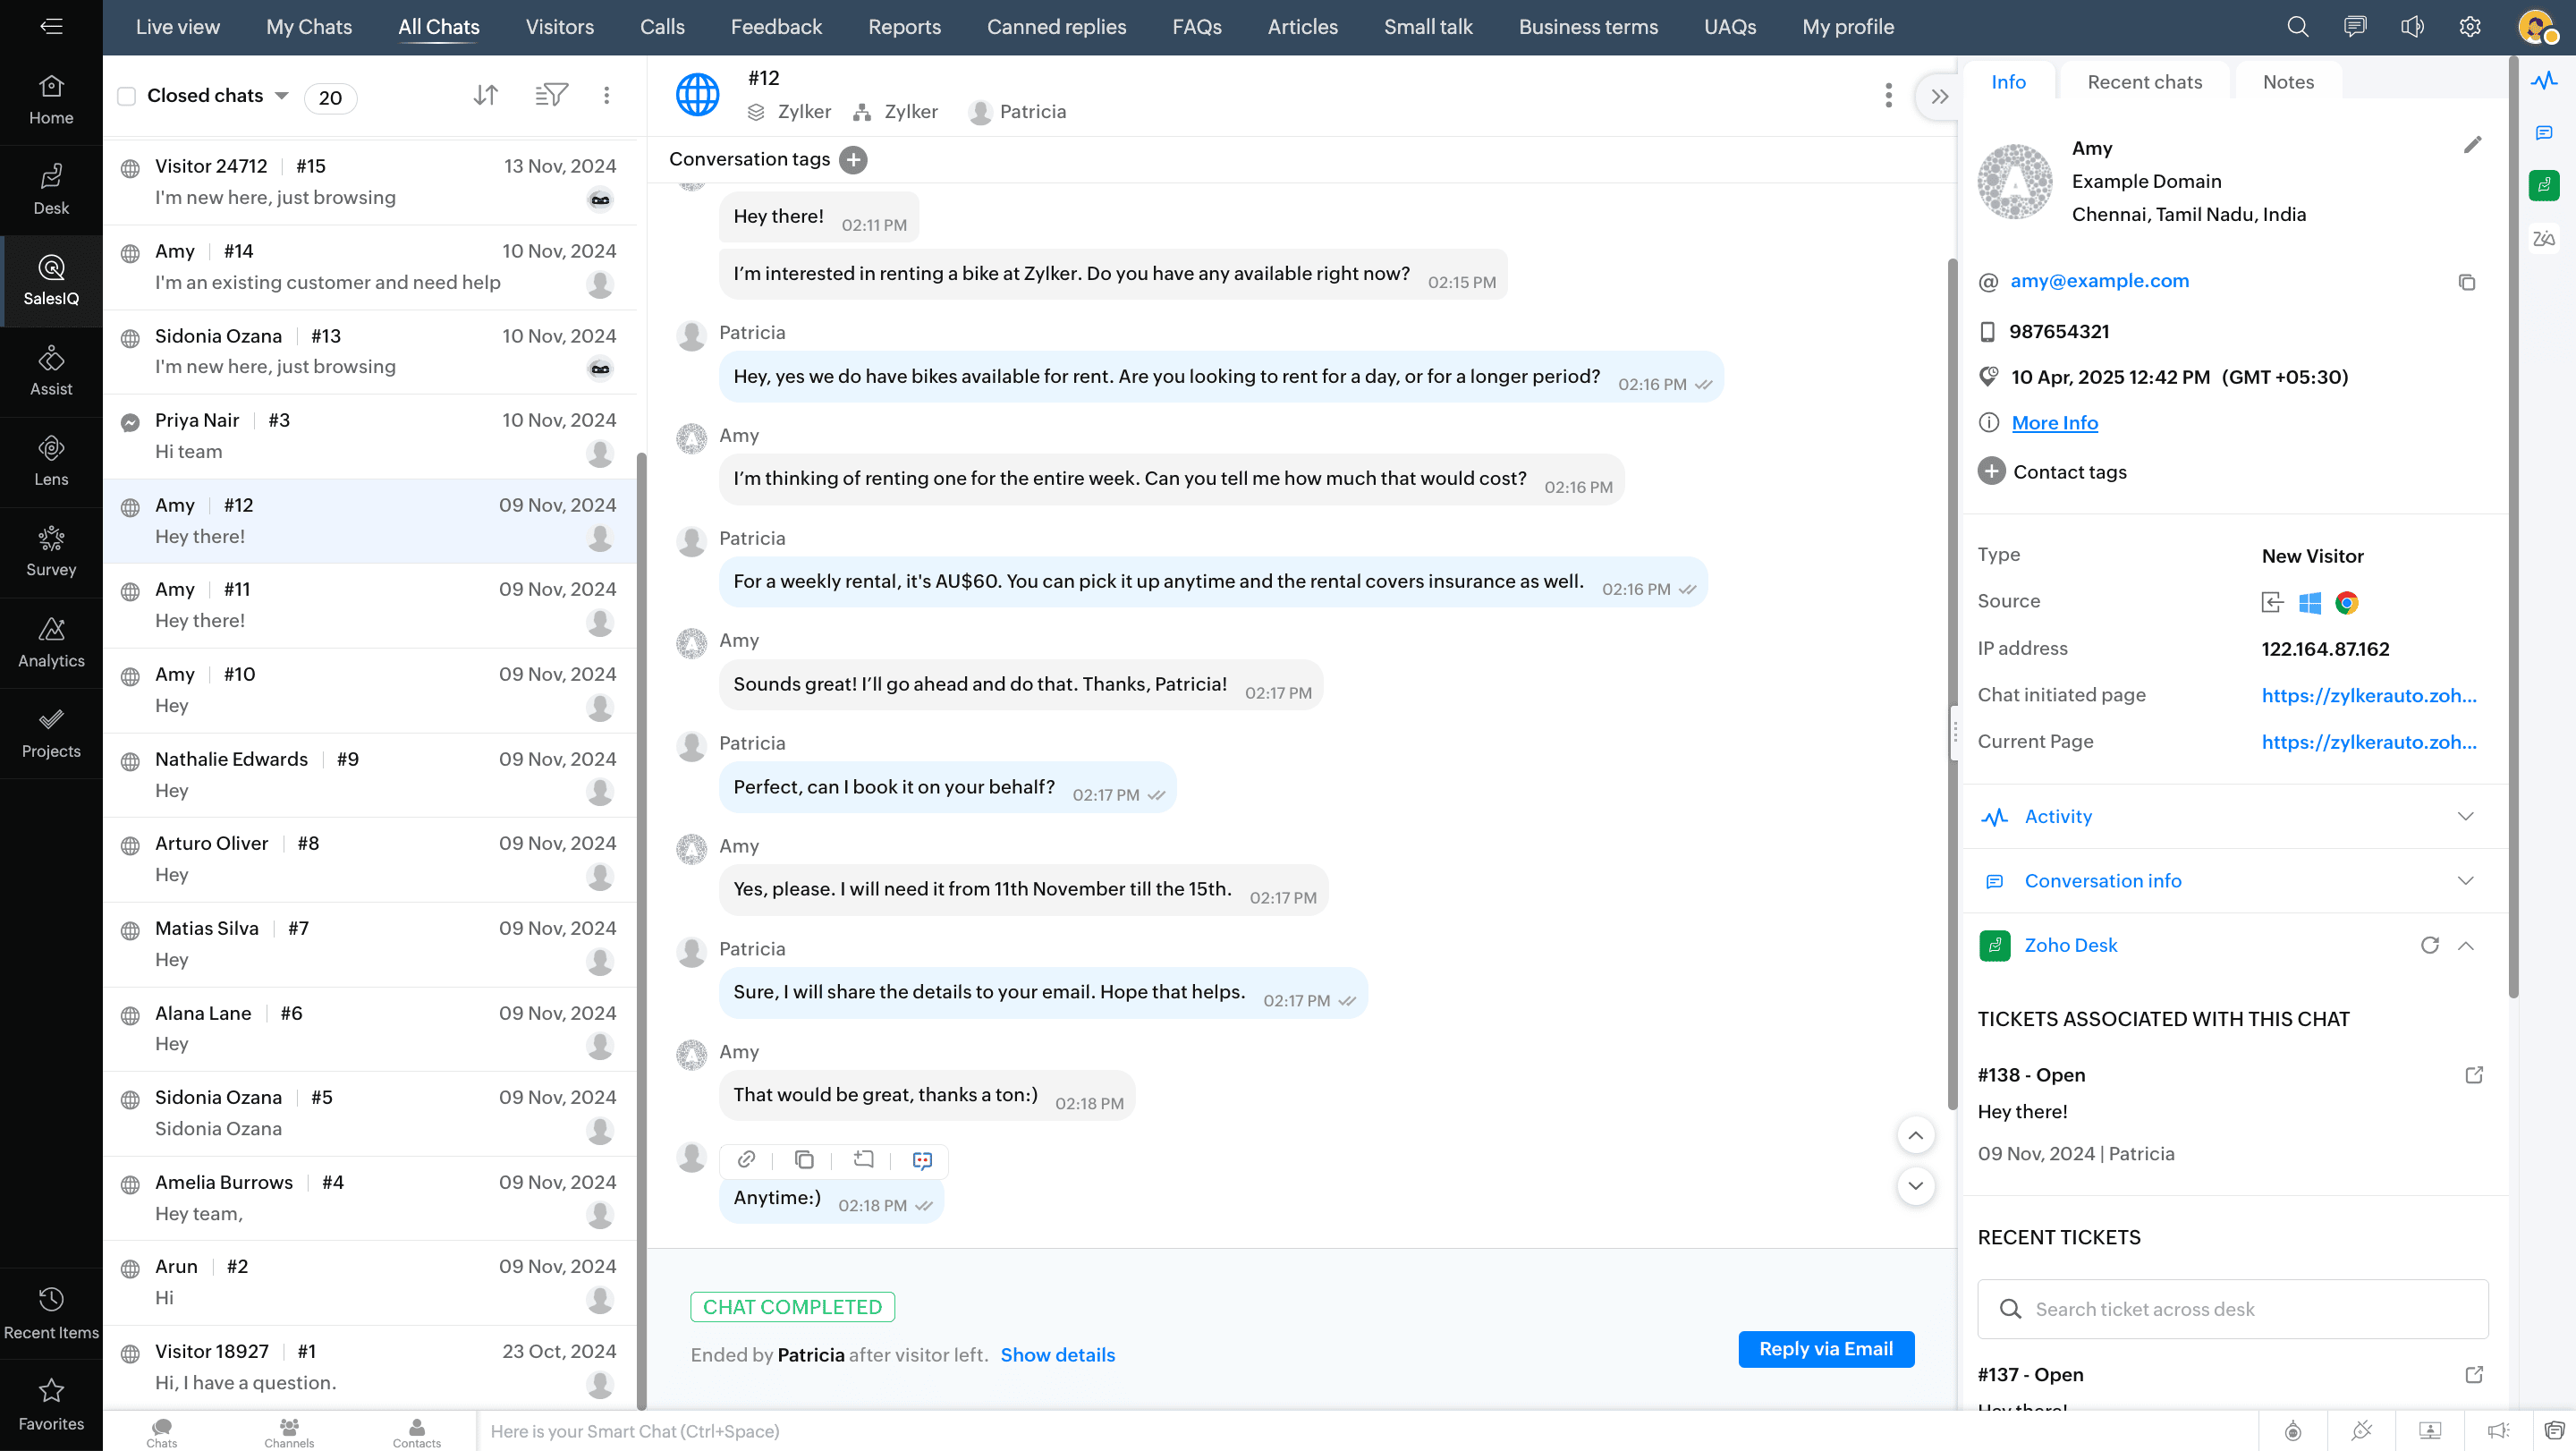Screen dimensions: 2576x1451
Task: Check the select-all closed chats checkbox
Action: 127,96
